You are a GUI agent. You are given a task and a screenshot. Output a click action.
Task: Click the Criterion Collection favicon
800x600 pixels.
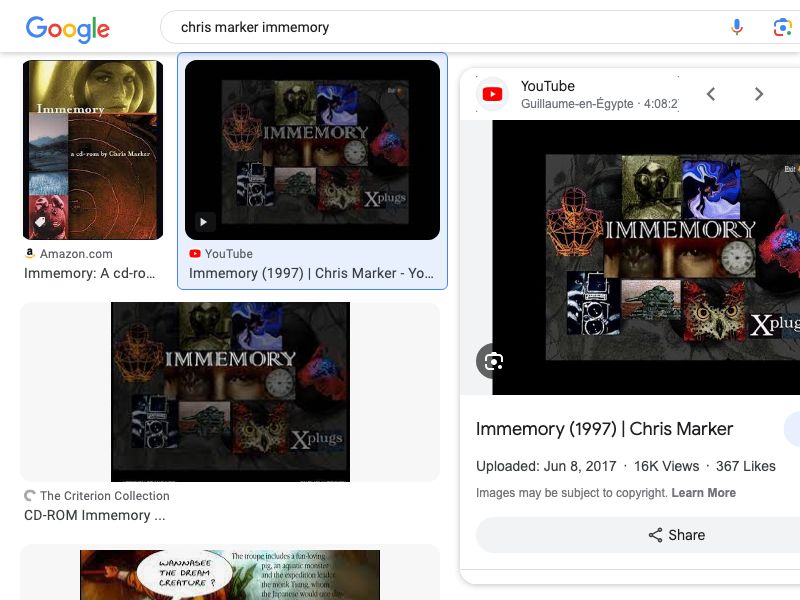(x=30, y=495)
